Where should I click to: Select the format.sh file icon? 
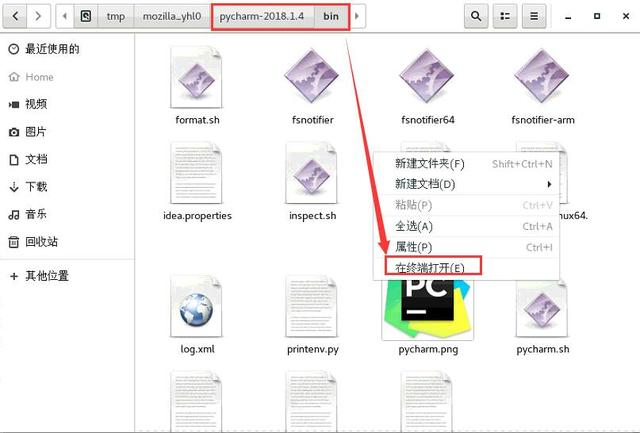pyautogui.click(x=196, y=78)
